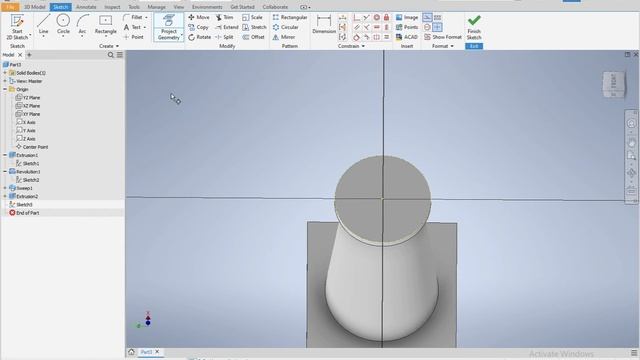640x360 pixels.
Task: Choose the Move modify tool
Action: tap(199, 18)
